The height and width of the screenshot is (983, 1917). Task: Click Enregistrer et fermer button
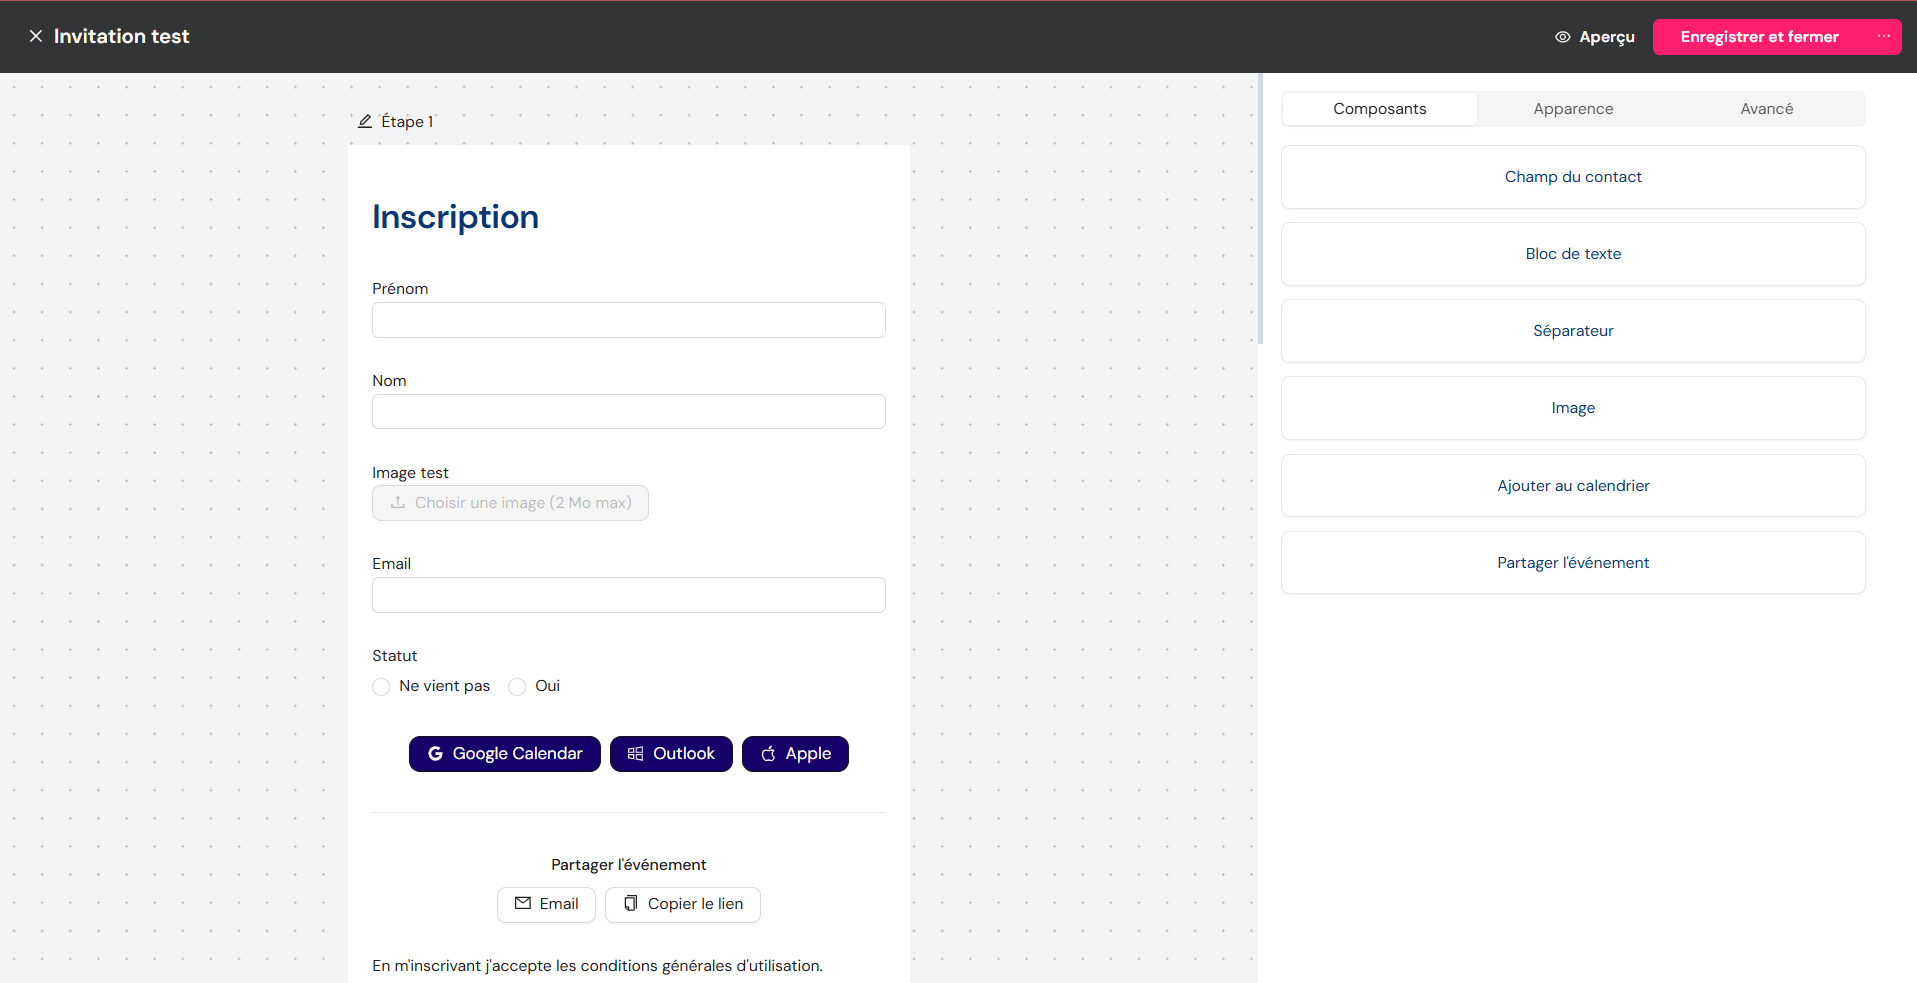(1759, 37)
